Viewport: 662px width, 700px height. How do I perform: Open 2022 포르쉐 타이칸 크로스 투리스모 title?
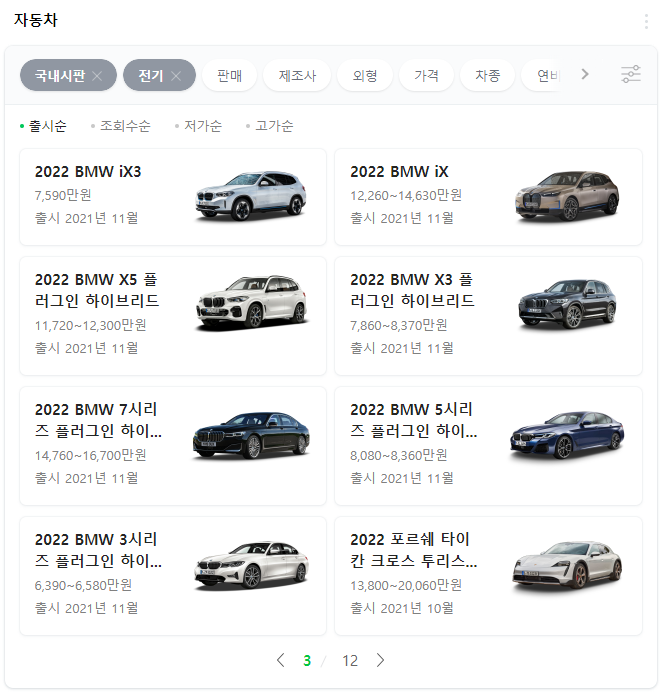[x=414, y=550]
